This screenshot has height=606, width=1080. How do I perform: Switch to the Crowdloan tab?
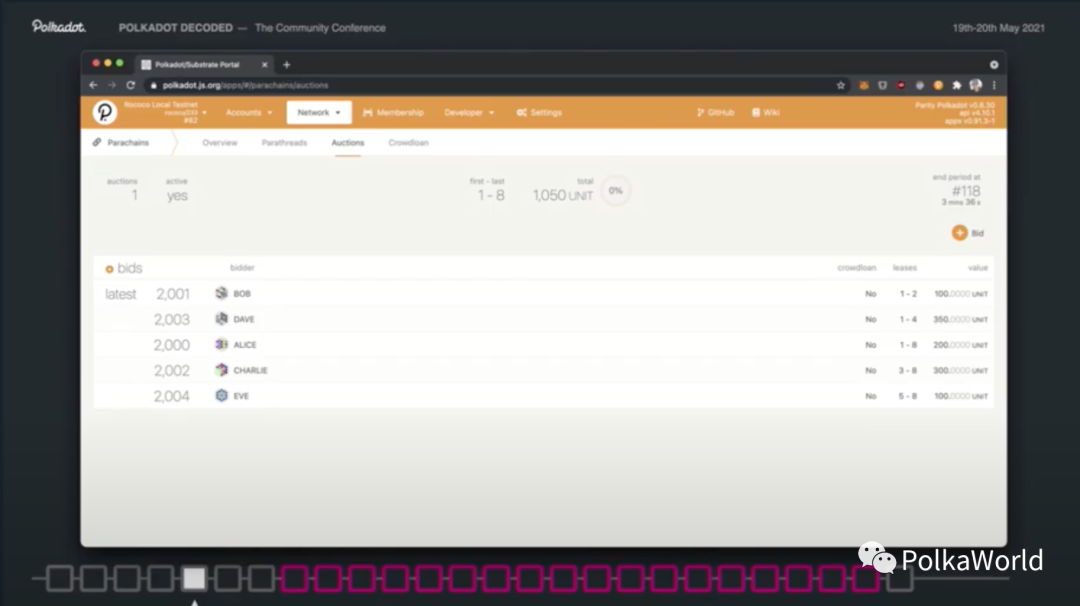coord(408,143)
